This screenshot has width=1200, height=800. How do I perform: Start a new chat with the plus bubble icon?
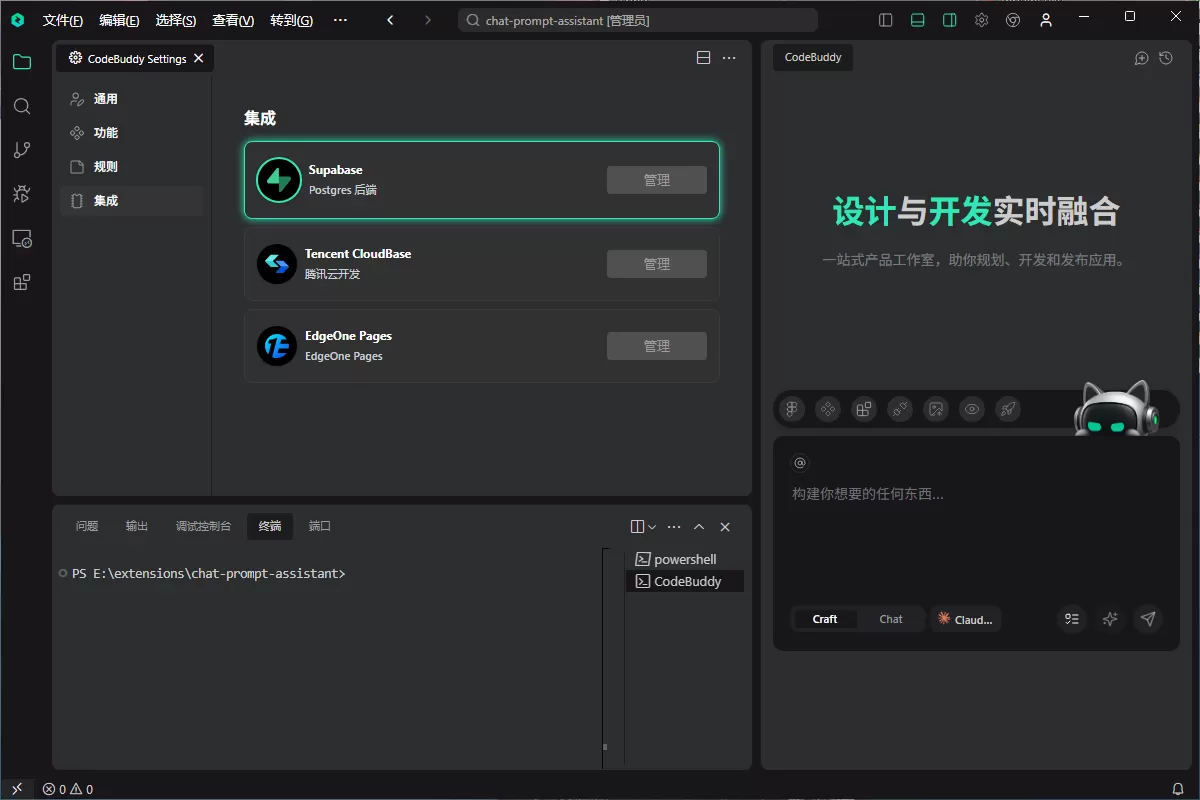pyautogui.click(x=1141, y=58)
